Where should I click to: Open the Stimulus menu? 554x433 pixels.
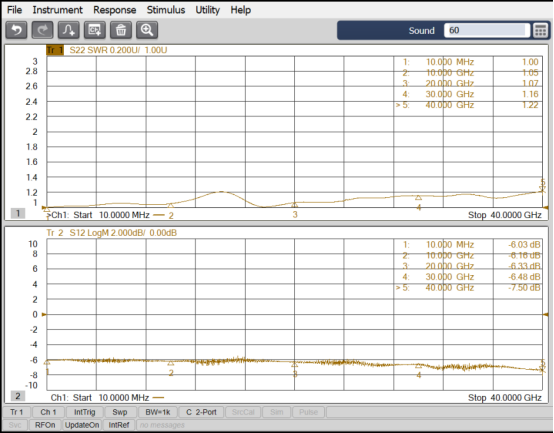[166, 10]
